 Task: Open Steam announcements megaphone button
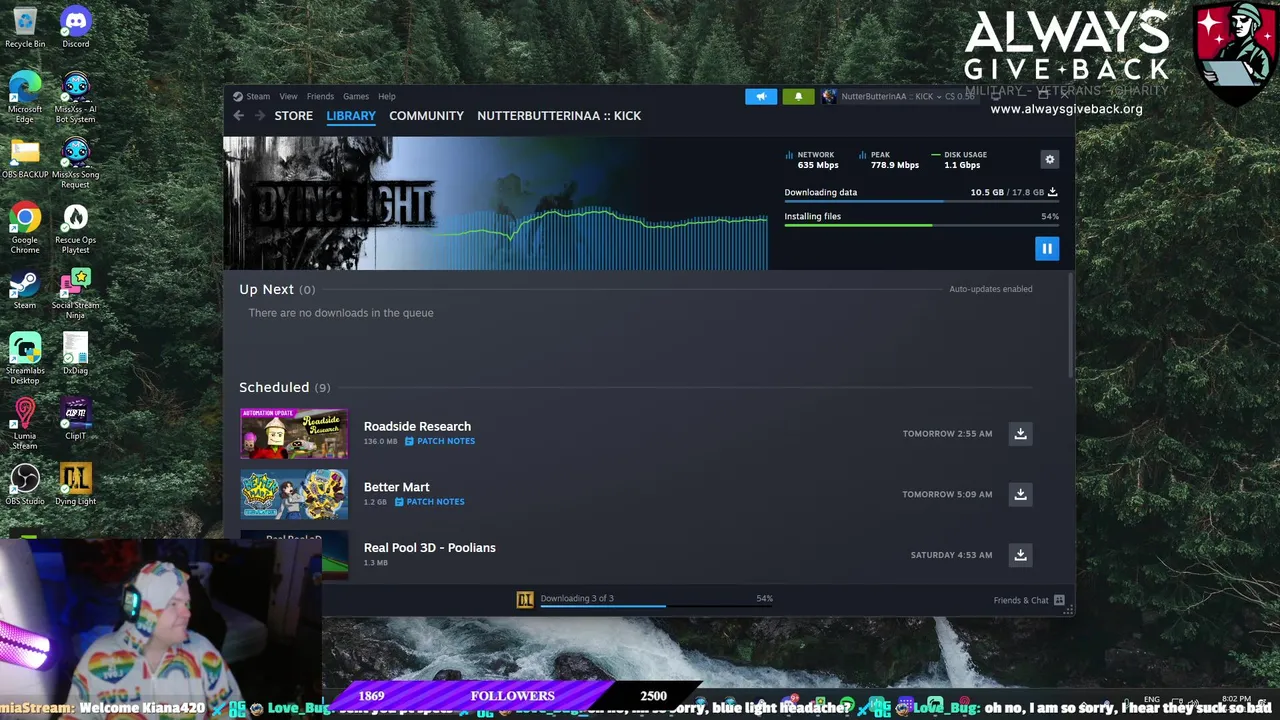point(761,96)
